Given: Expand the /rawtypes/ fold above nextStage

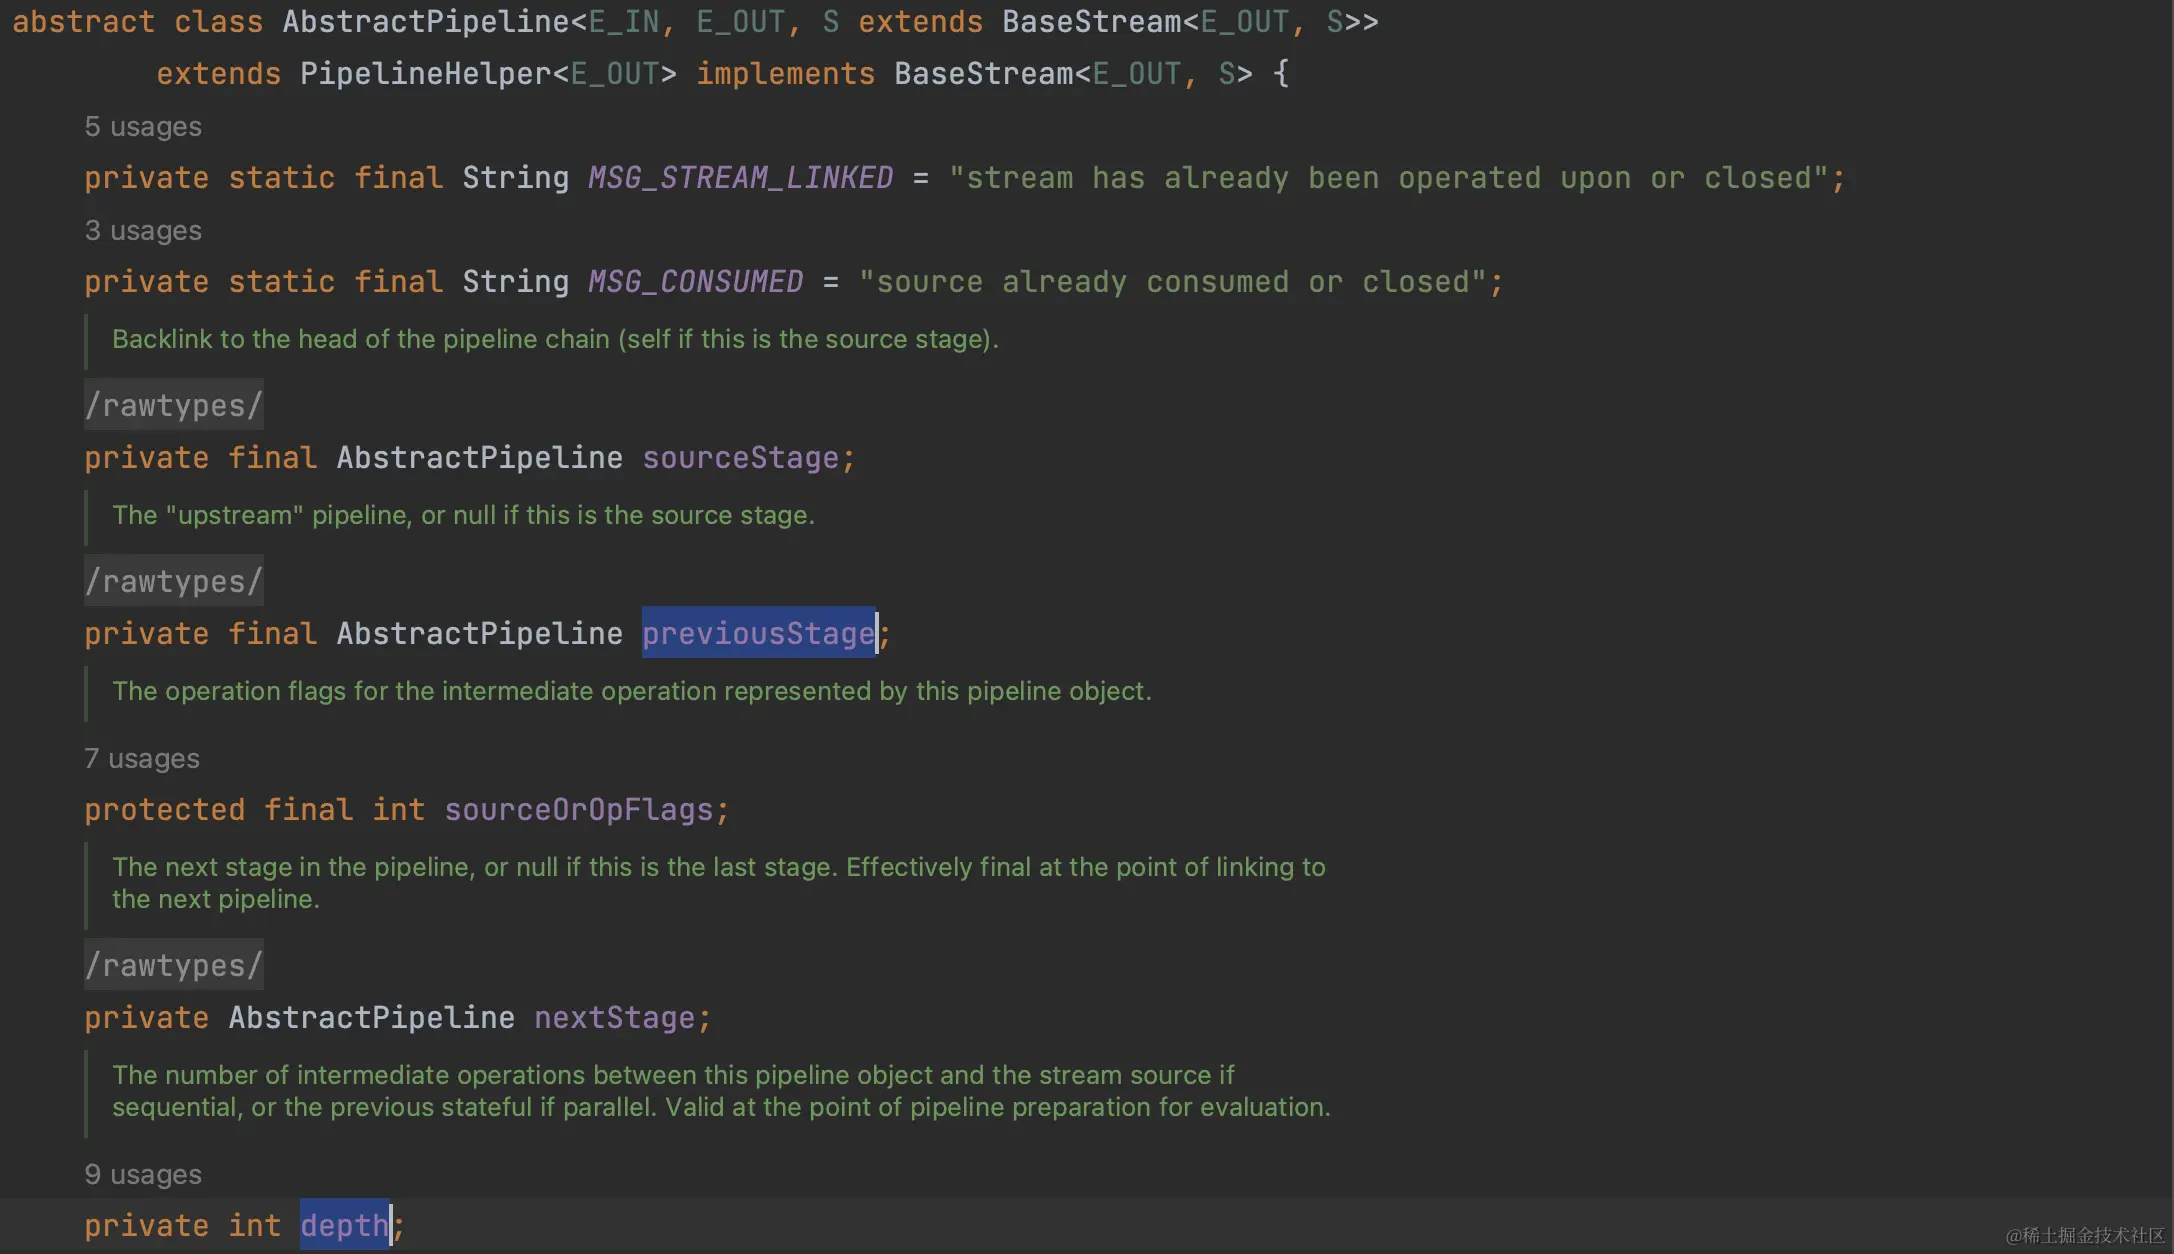Looking at the screenshot, I should coord(174,966).
